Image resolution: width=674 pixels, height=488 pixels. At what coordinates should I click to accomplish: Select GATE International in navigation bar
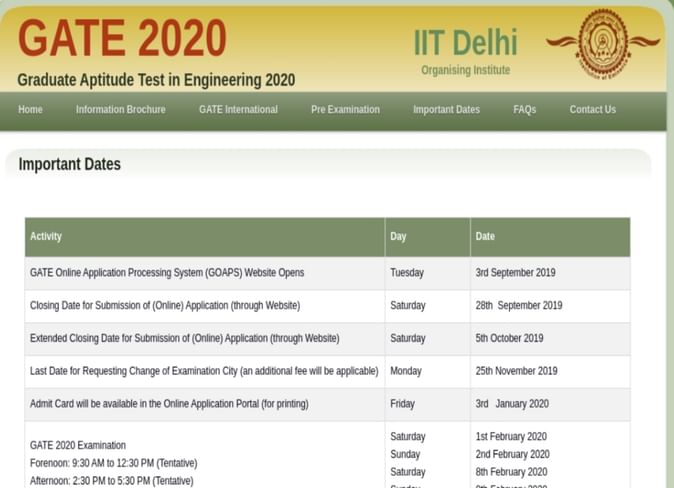[x=238, y=110]
